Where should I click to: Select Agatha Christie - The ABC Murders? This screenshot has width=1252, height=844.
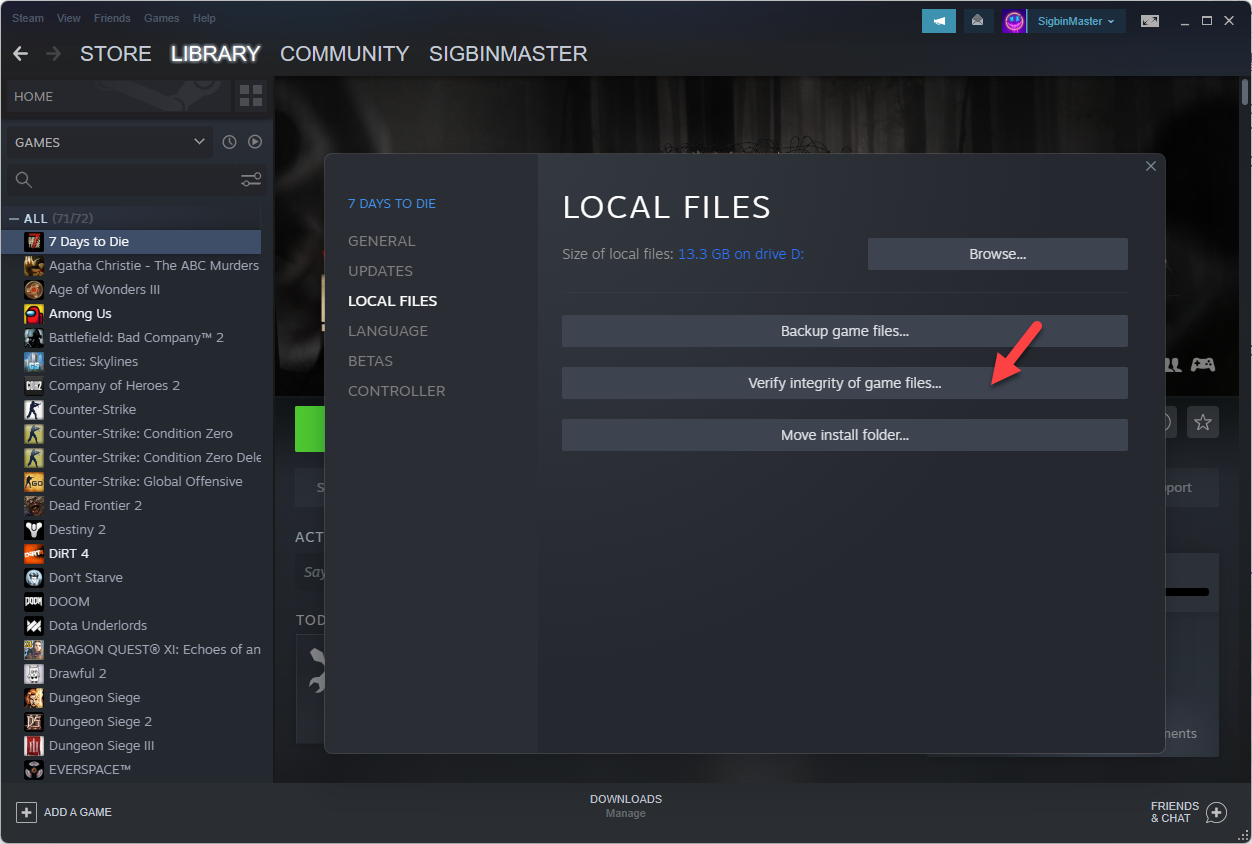[x=154, y=266]
